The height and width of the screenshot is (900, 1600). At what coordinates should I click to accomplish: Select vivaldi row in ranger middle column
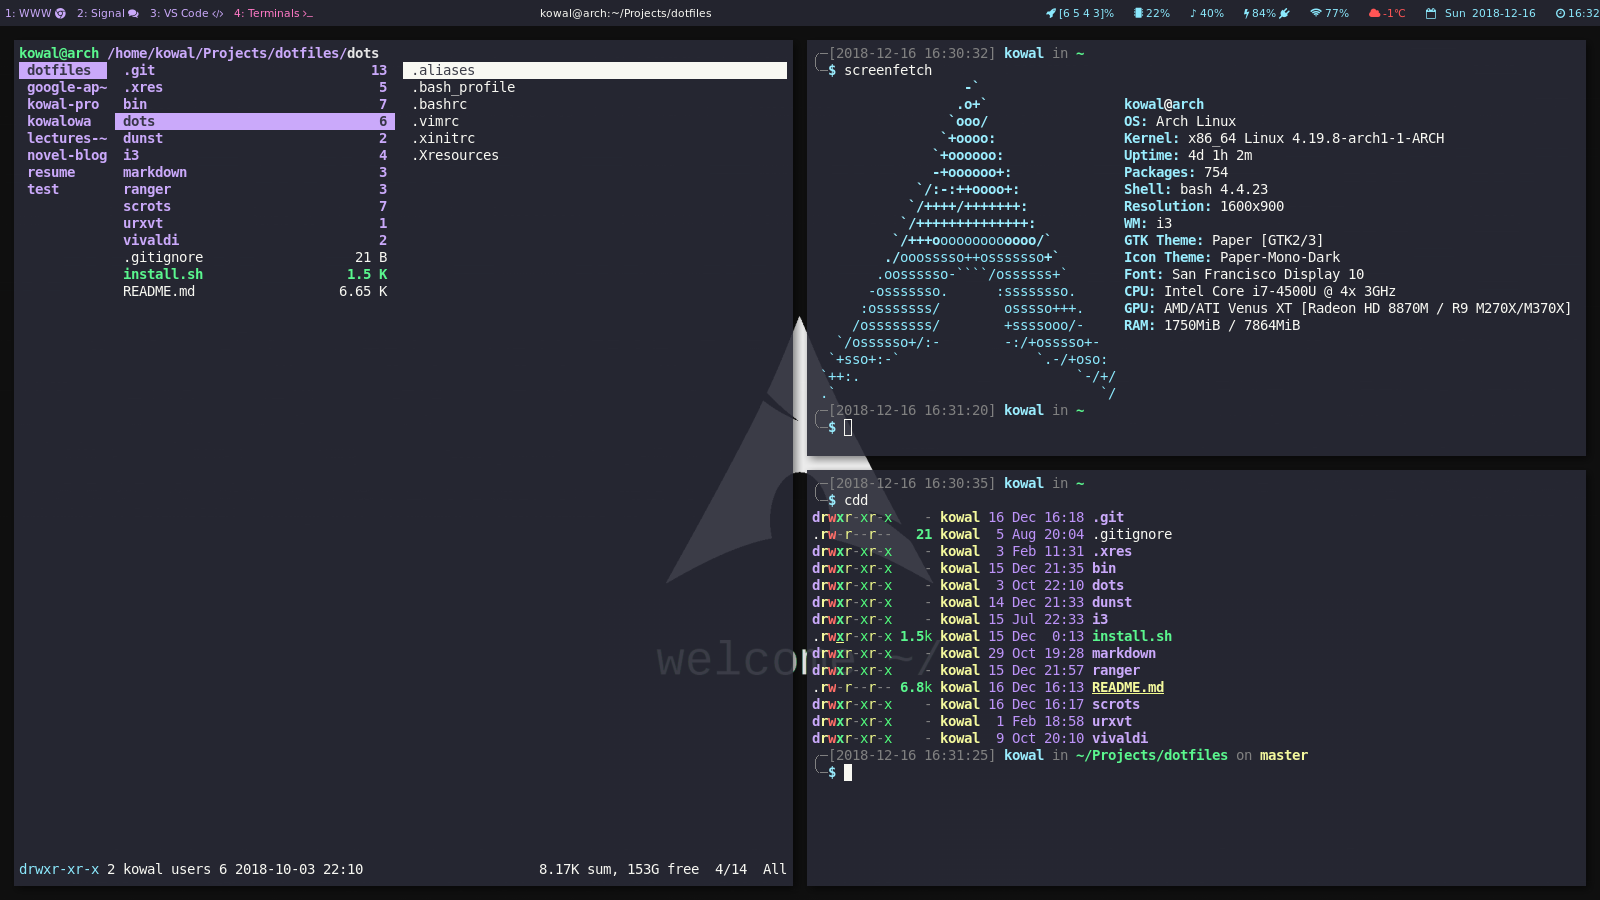(255, 240)
